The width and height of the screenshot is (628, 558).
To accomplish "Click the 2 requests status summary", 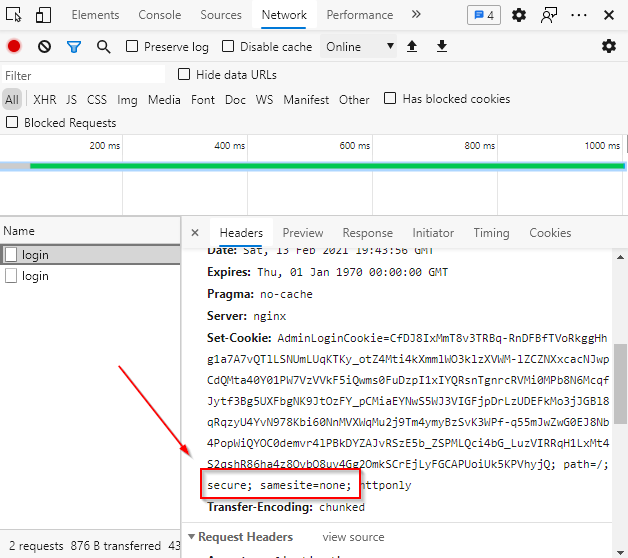I will pyautogui.click(x=36, y=545).
